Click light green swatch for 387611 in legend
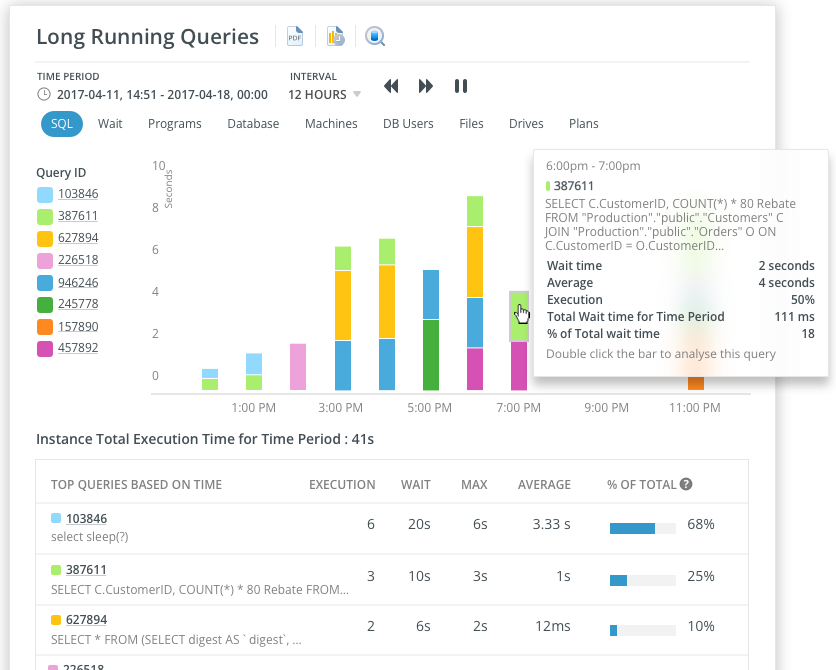Image resolution: width=836 pixels, height=670 pixels. pos(45,217)
